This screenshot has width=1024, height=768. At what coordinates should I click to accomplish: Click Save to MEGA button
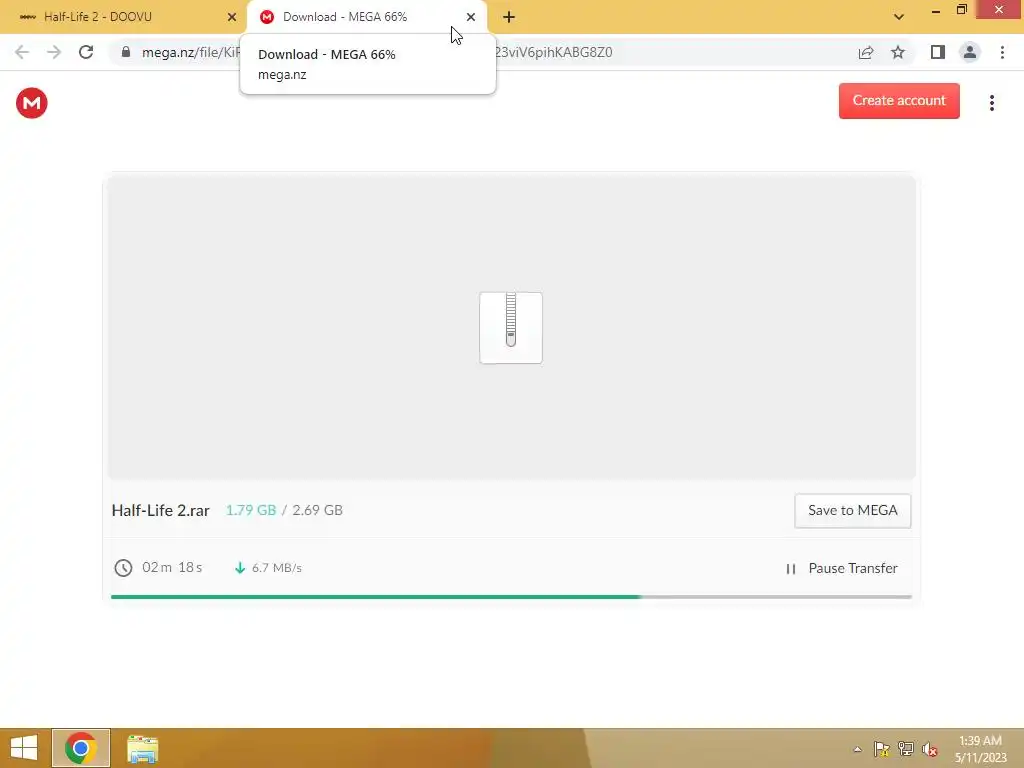tap(852, 511)
